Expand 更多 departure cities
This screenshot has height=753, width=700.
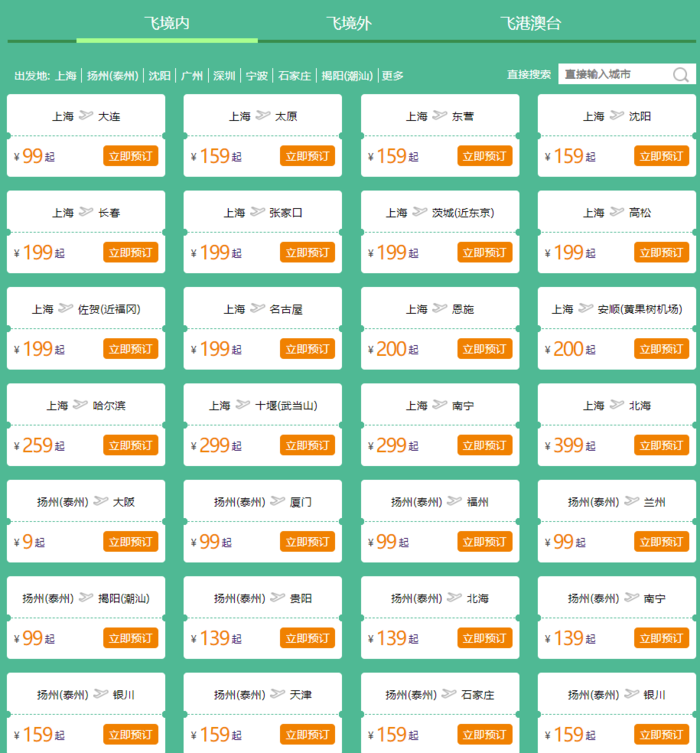tap(393, 76)
